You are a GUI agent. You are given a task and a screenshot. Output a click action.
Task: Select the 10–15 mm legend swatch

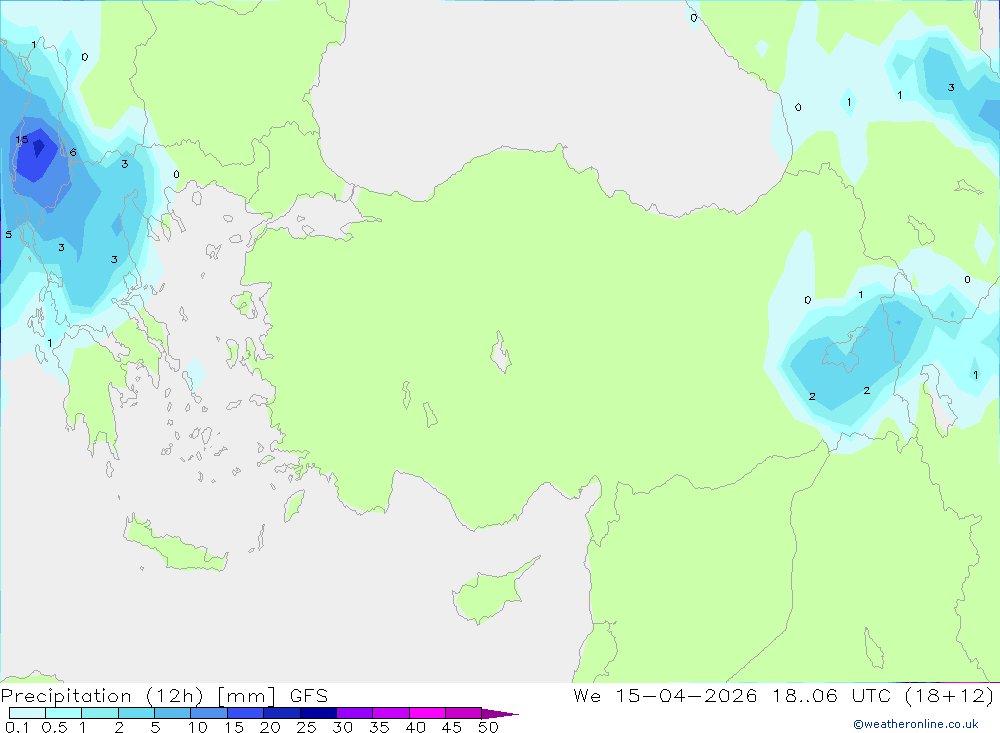(x=209, y=713)
